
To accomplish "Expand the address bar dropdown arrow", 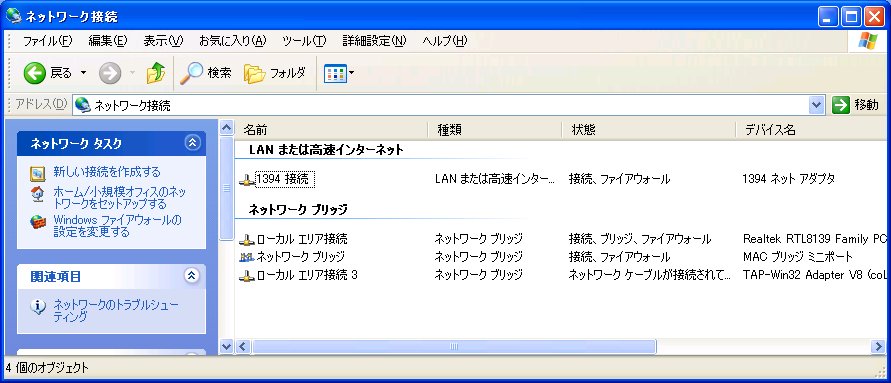I will [x=817, y=105].
